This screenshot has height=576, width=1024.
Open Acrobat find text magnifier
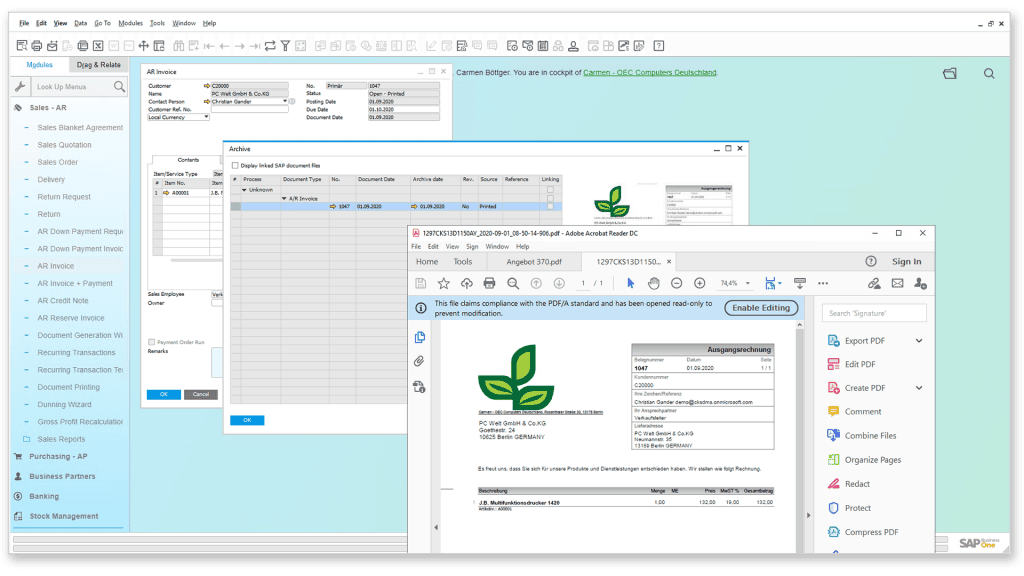513,283
